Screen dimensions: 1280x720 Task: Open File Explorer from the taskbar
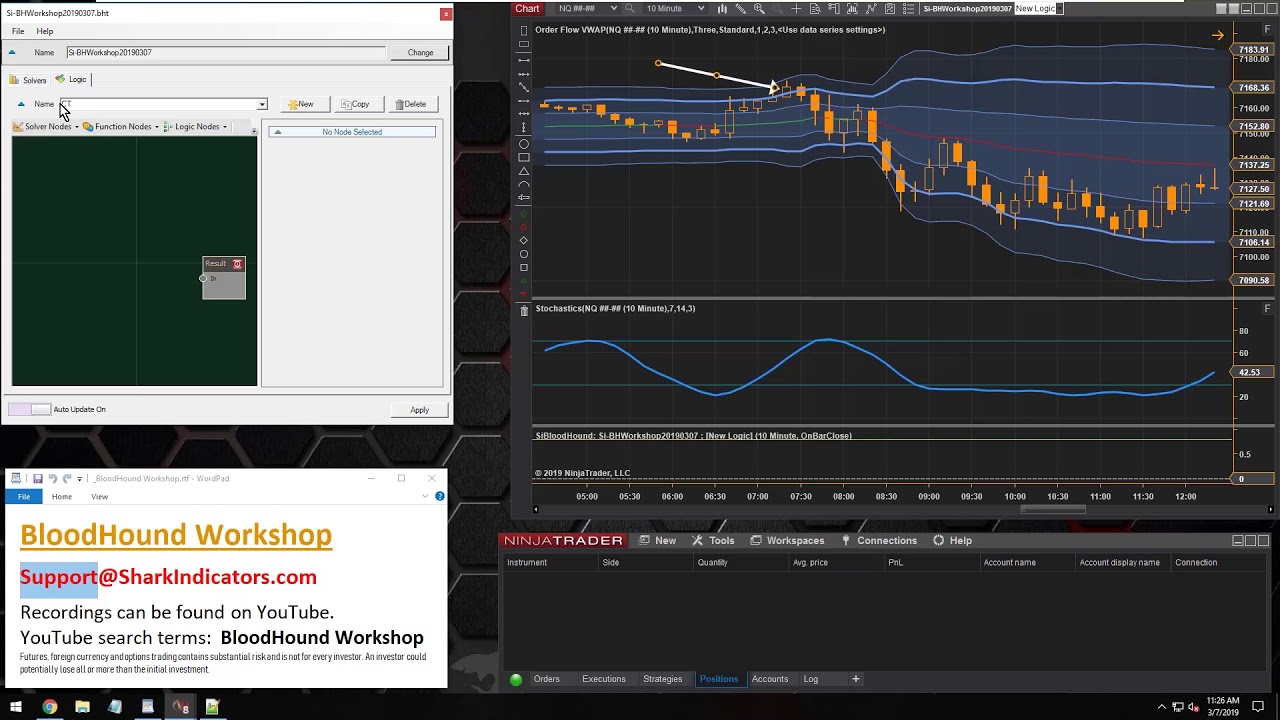[x=82, y=707]
